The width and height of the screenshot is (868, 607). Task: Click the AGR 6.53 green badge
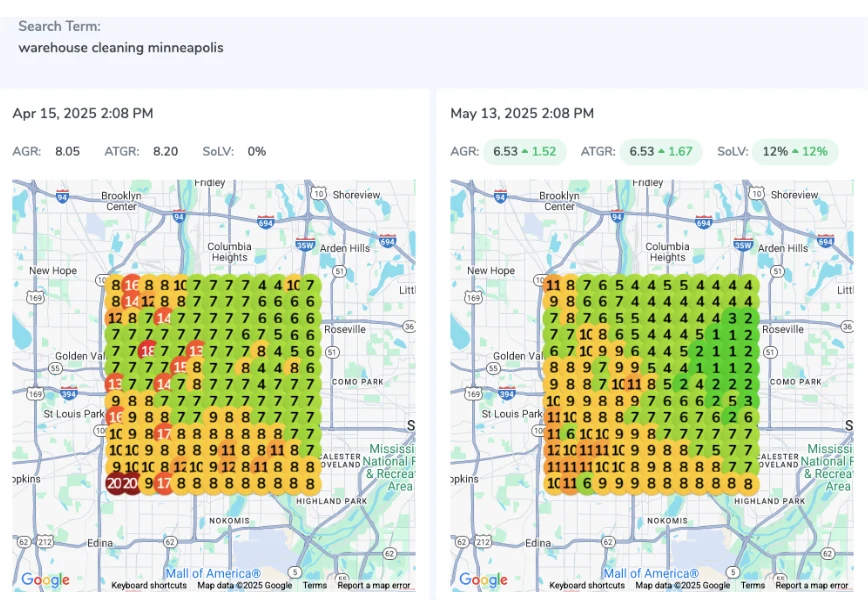524,152
